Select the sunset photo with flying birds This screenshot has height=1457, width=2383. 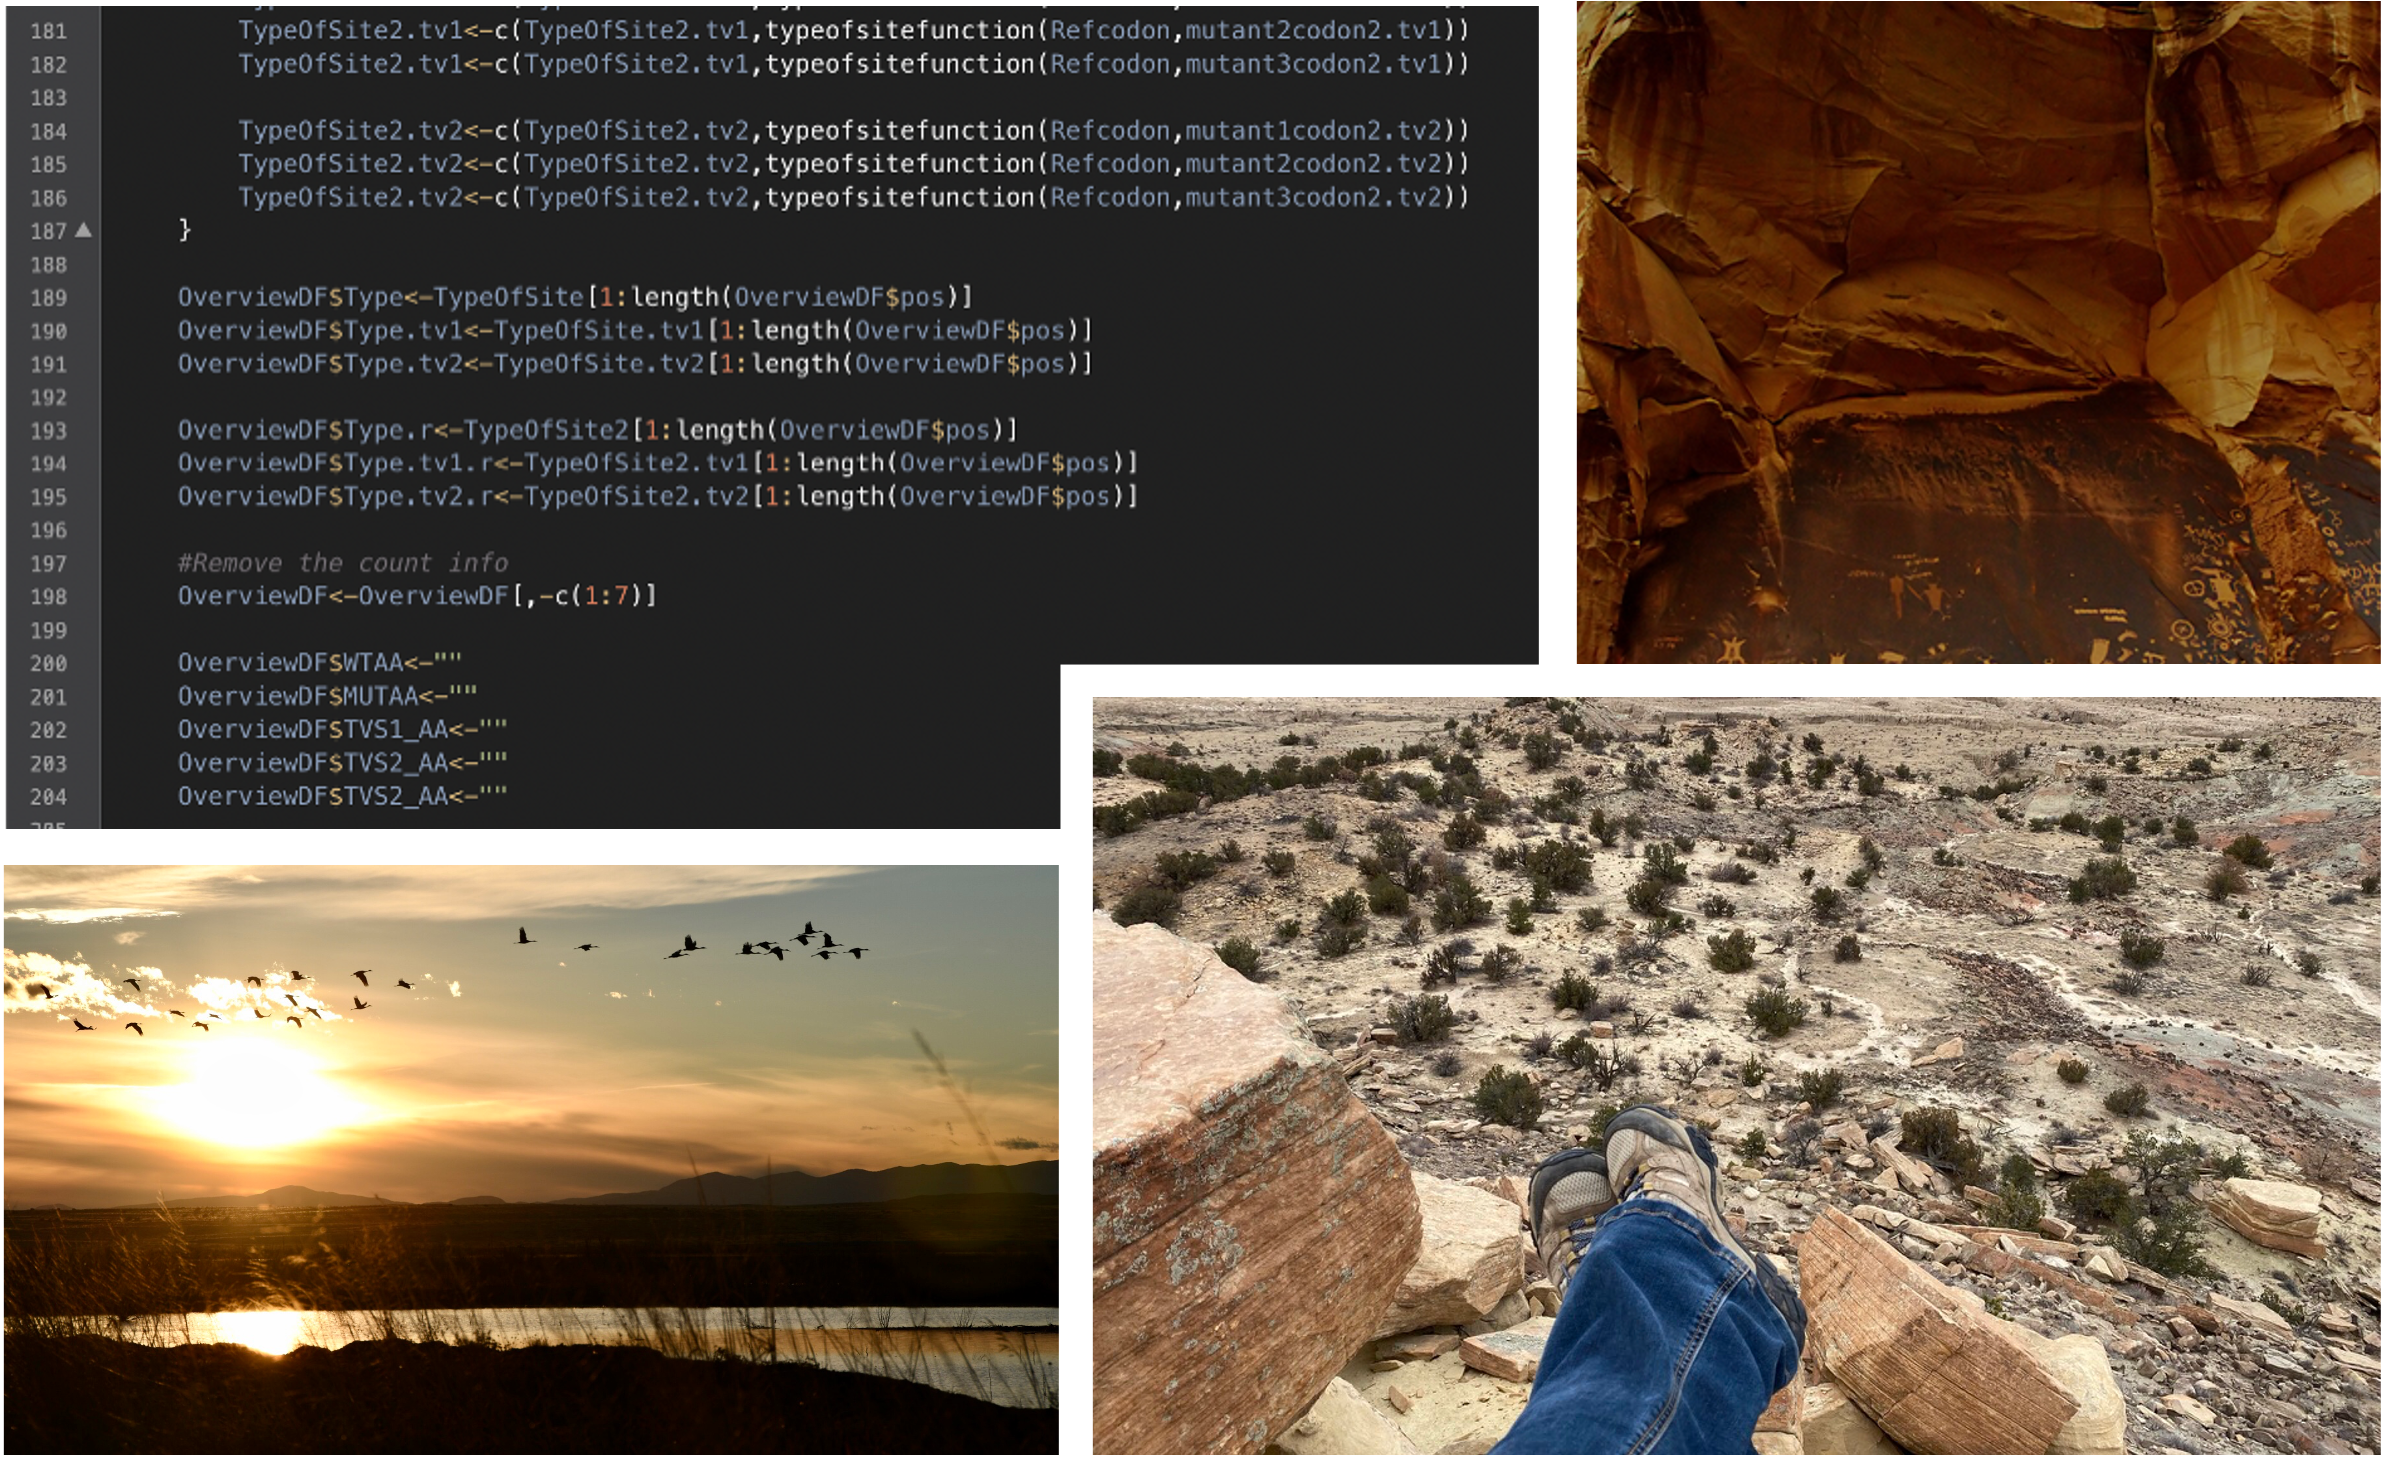pyautogui.click(x=530, y=1160)
